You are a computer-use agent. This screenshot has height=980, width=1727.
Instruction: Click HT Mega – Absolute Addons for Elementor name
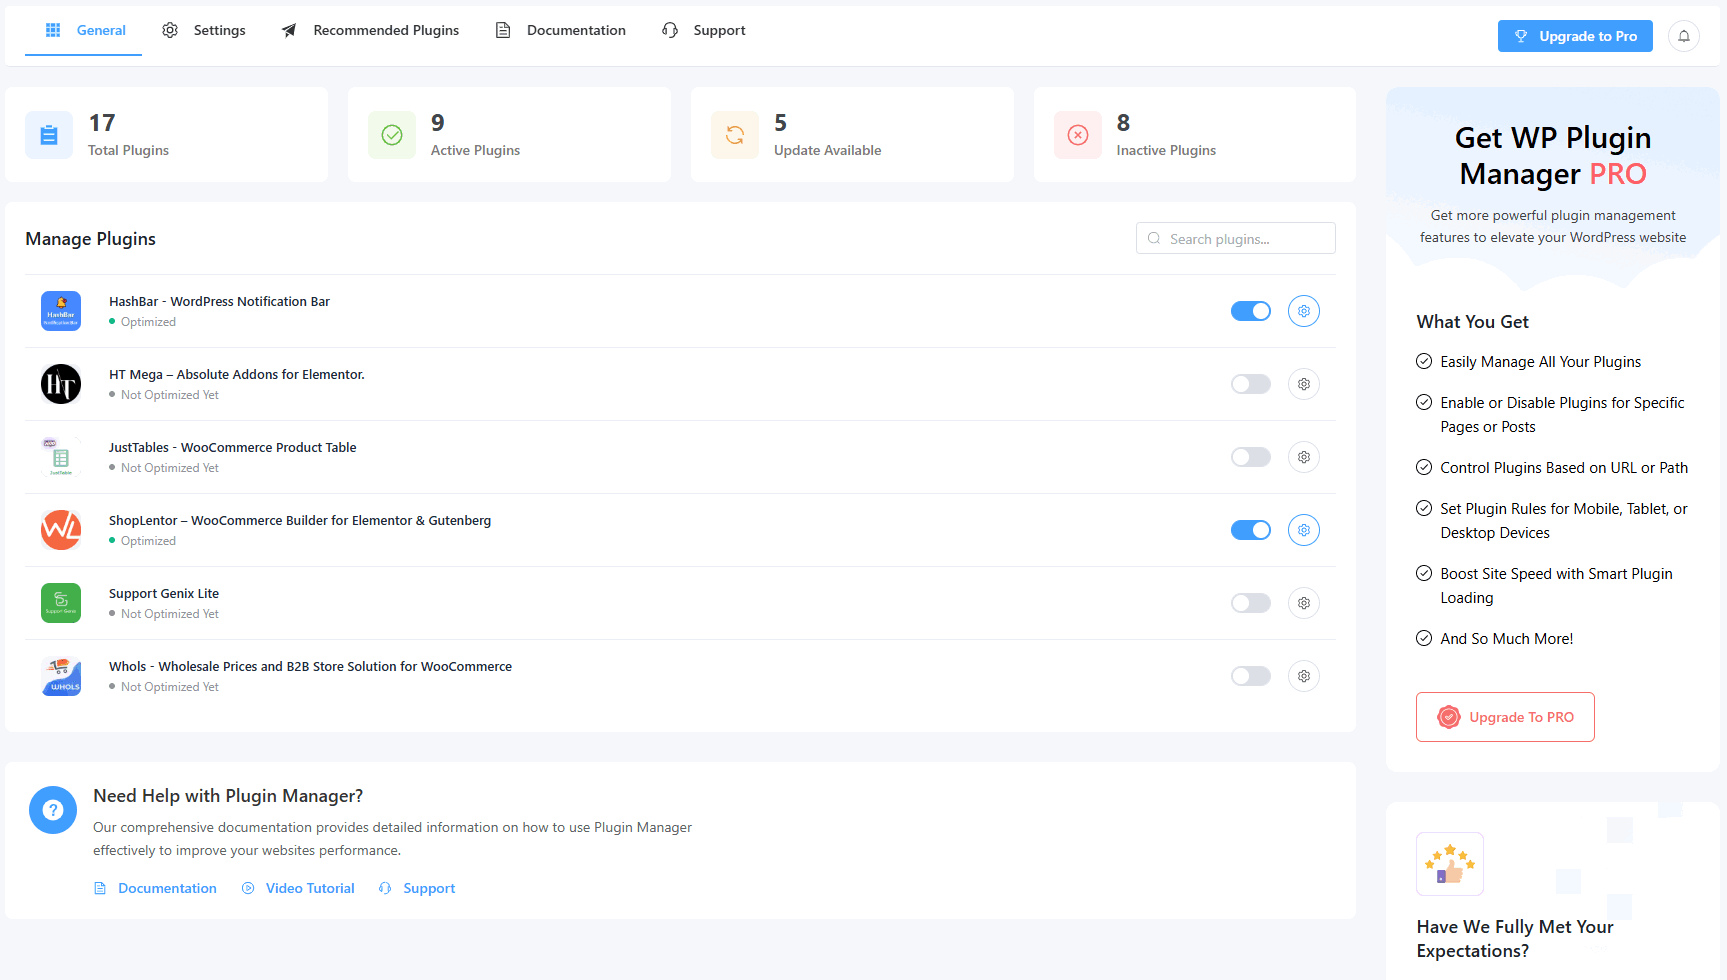coord(237,374)
